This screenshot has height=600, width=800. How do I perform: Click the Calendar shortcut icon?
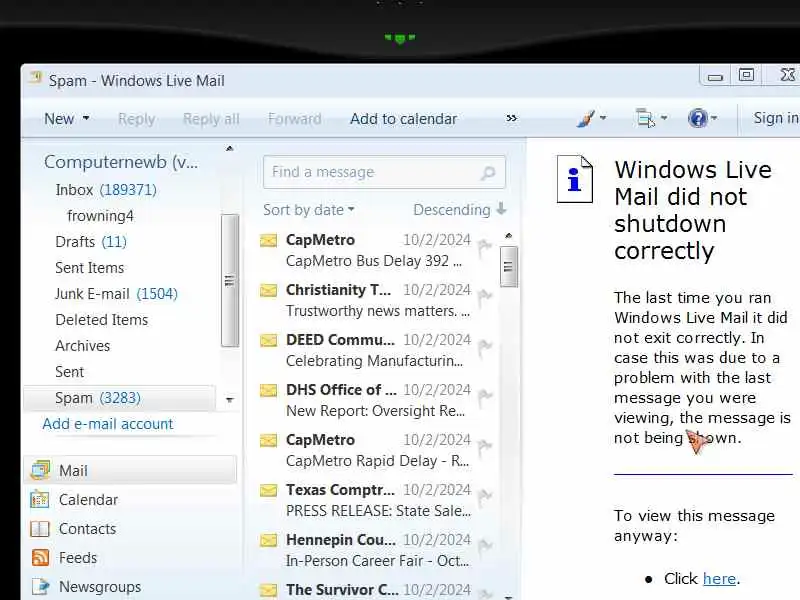(40, 499)
